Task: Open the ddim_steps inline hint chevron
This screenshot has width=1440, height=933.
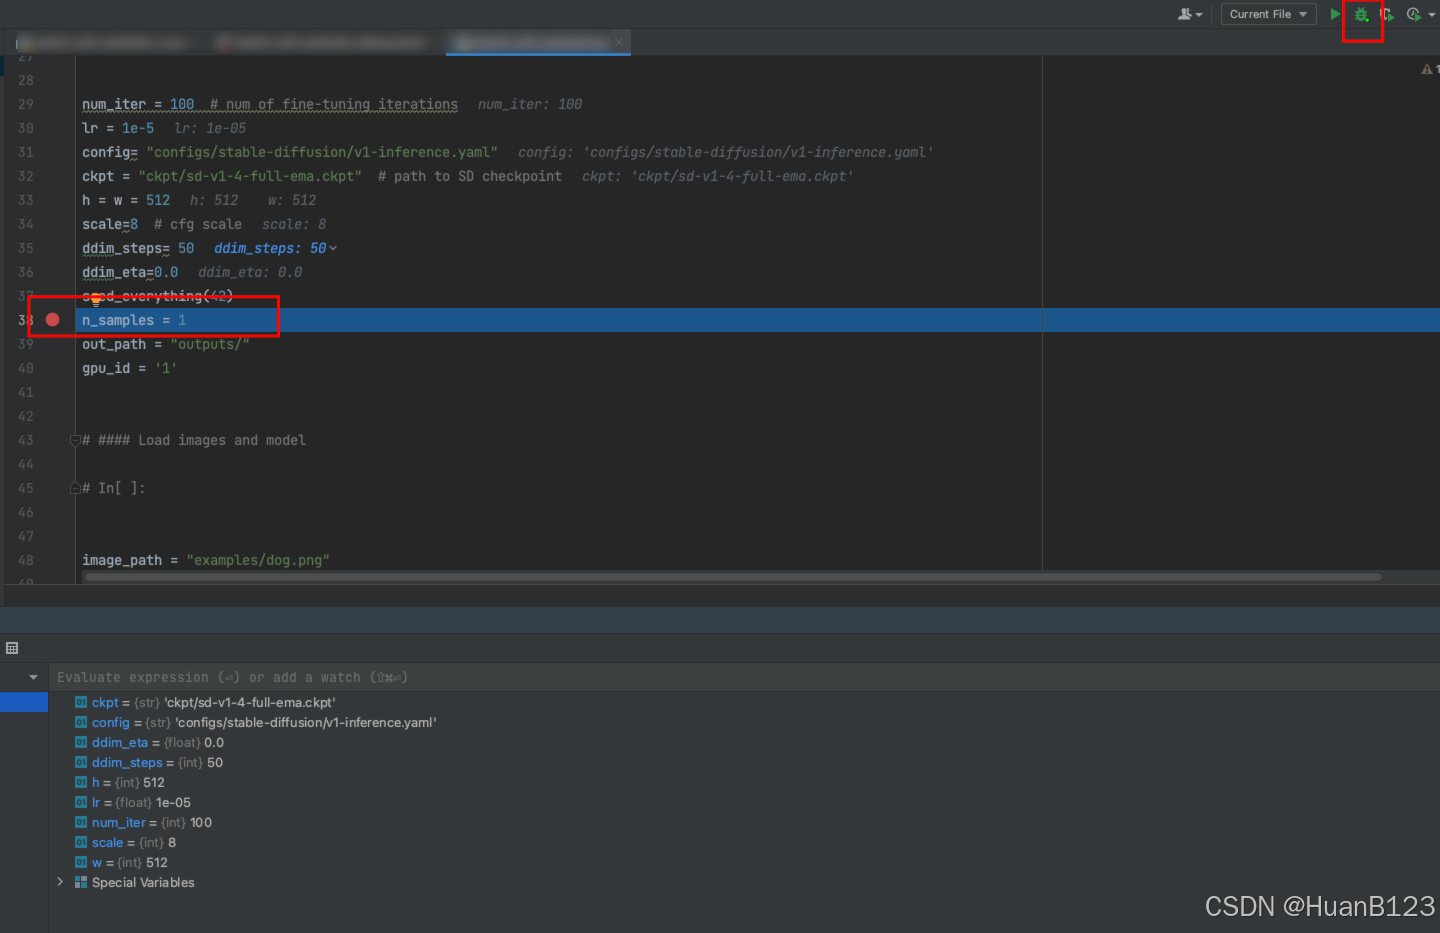Action: tap(332, 248)
